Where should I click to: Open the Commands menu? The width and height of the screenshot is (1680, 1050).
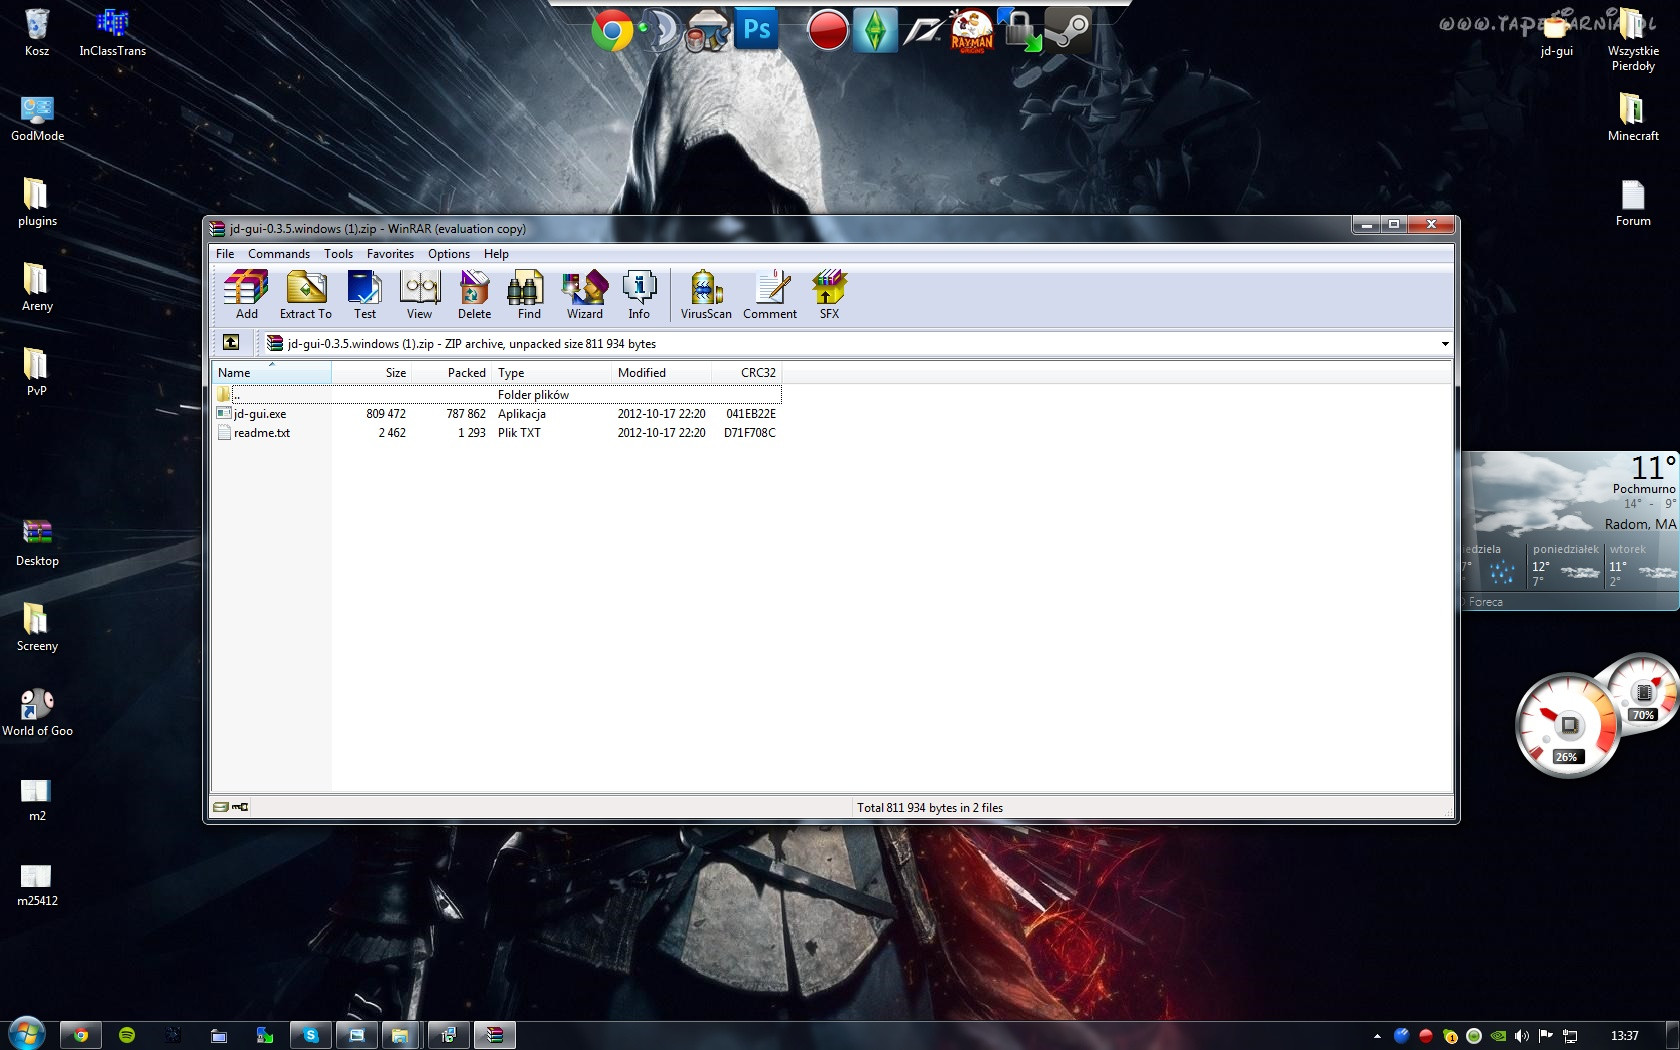point(279,254)
